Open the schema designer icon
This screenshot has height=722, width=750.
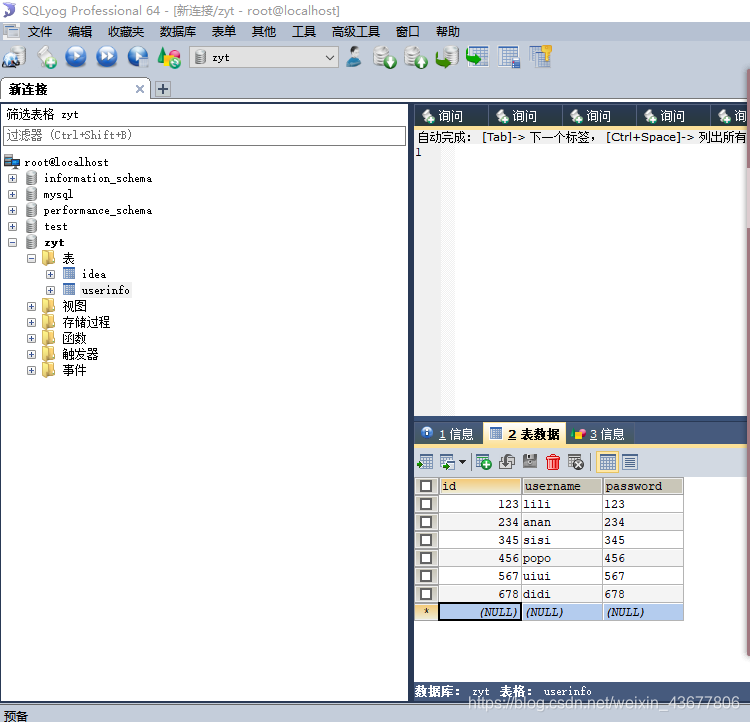point(540,57)
